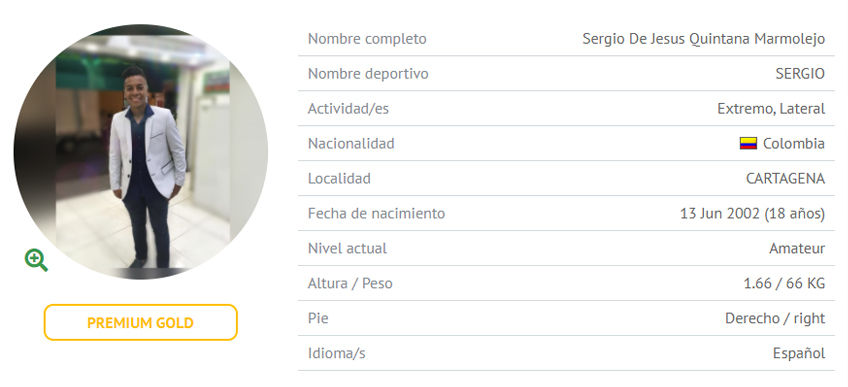Click the Extremo, Lateral activity value
This screenshot has height=387, width=848.
(x=771, y=109)
